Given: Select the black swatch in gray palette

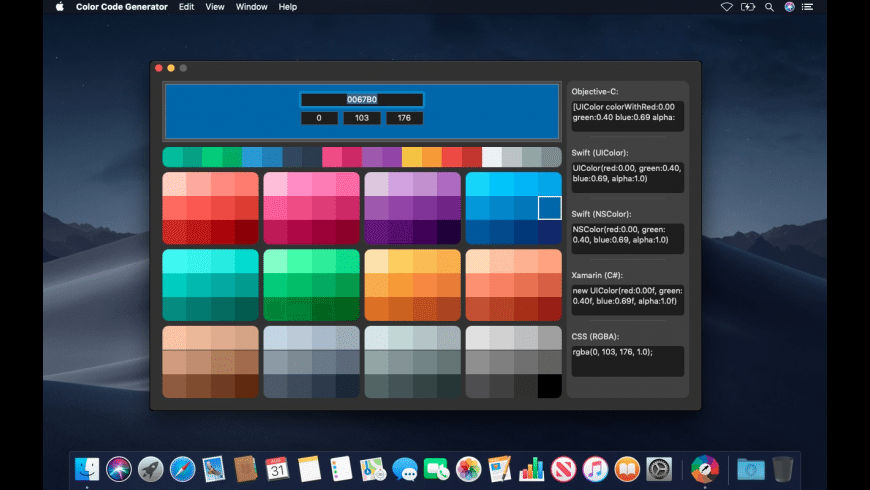Looking at the screenshot, I should point(549,386).
